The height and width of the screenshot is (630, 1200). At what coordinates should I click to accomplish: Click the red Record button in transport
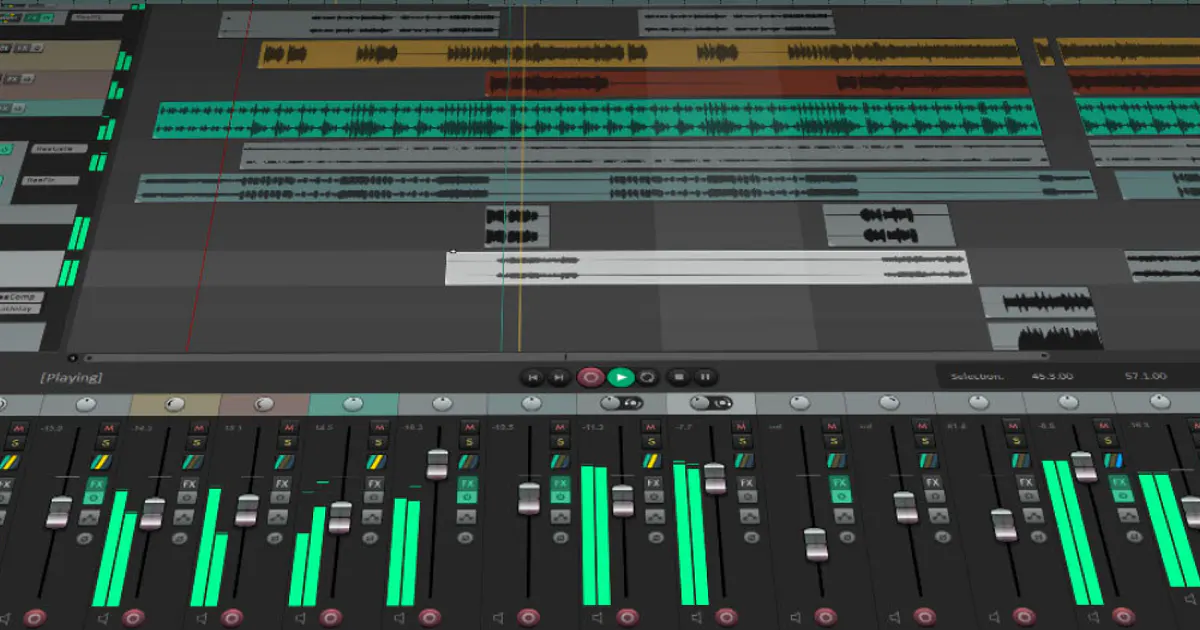click(591, 377)
